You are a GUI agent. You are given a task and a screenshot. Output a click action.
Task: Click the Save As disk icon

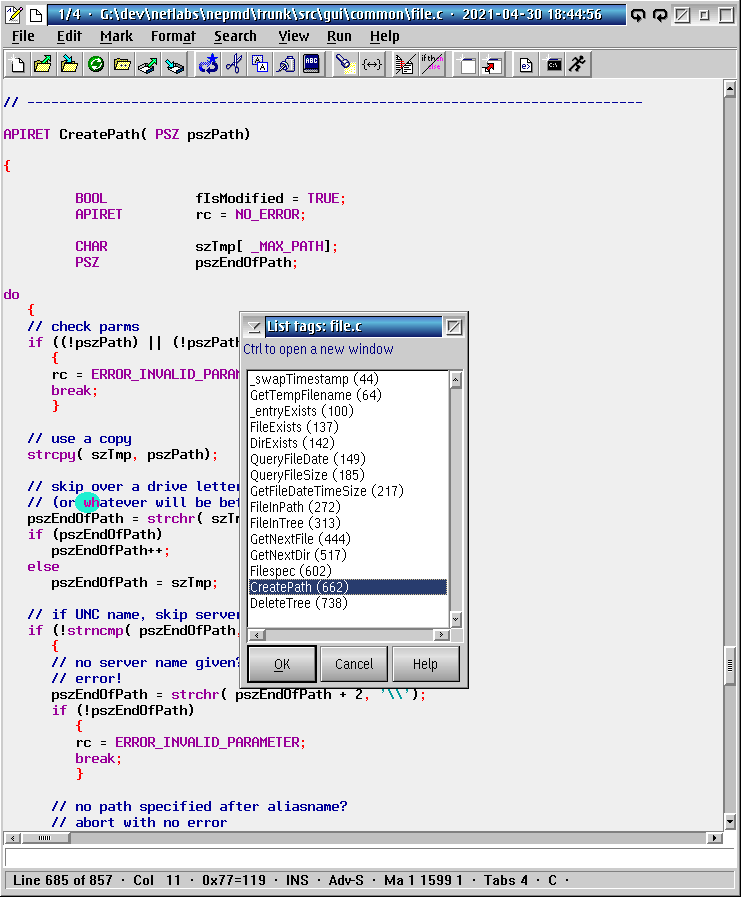coord(148,64)
